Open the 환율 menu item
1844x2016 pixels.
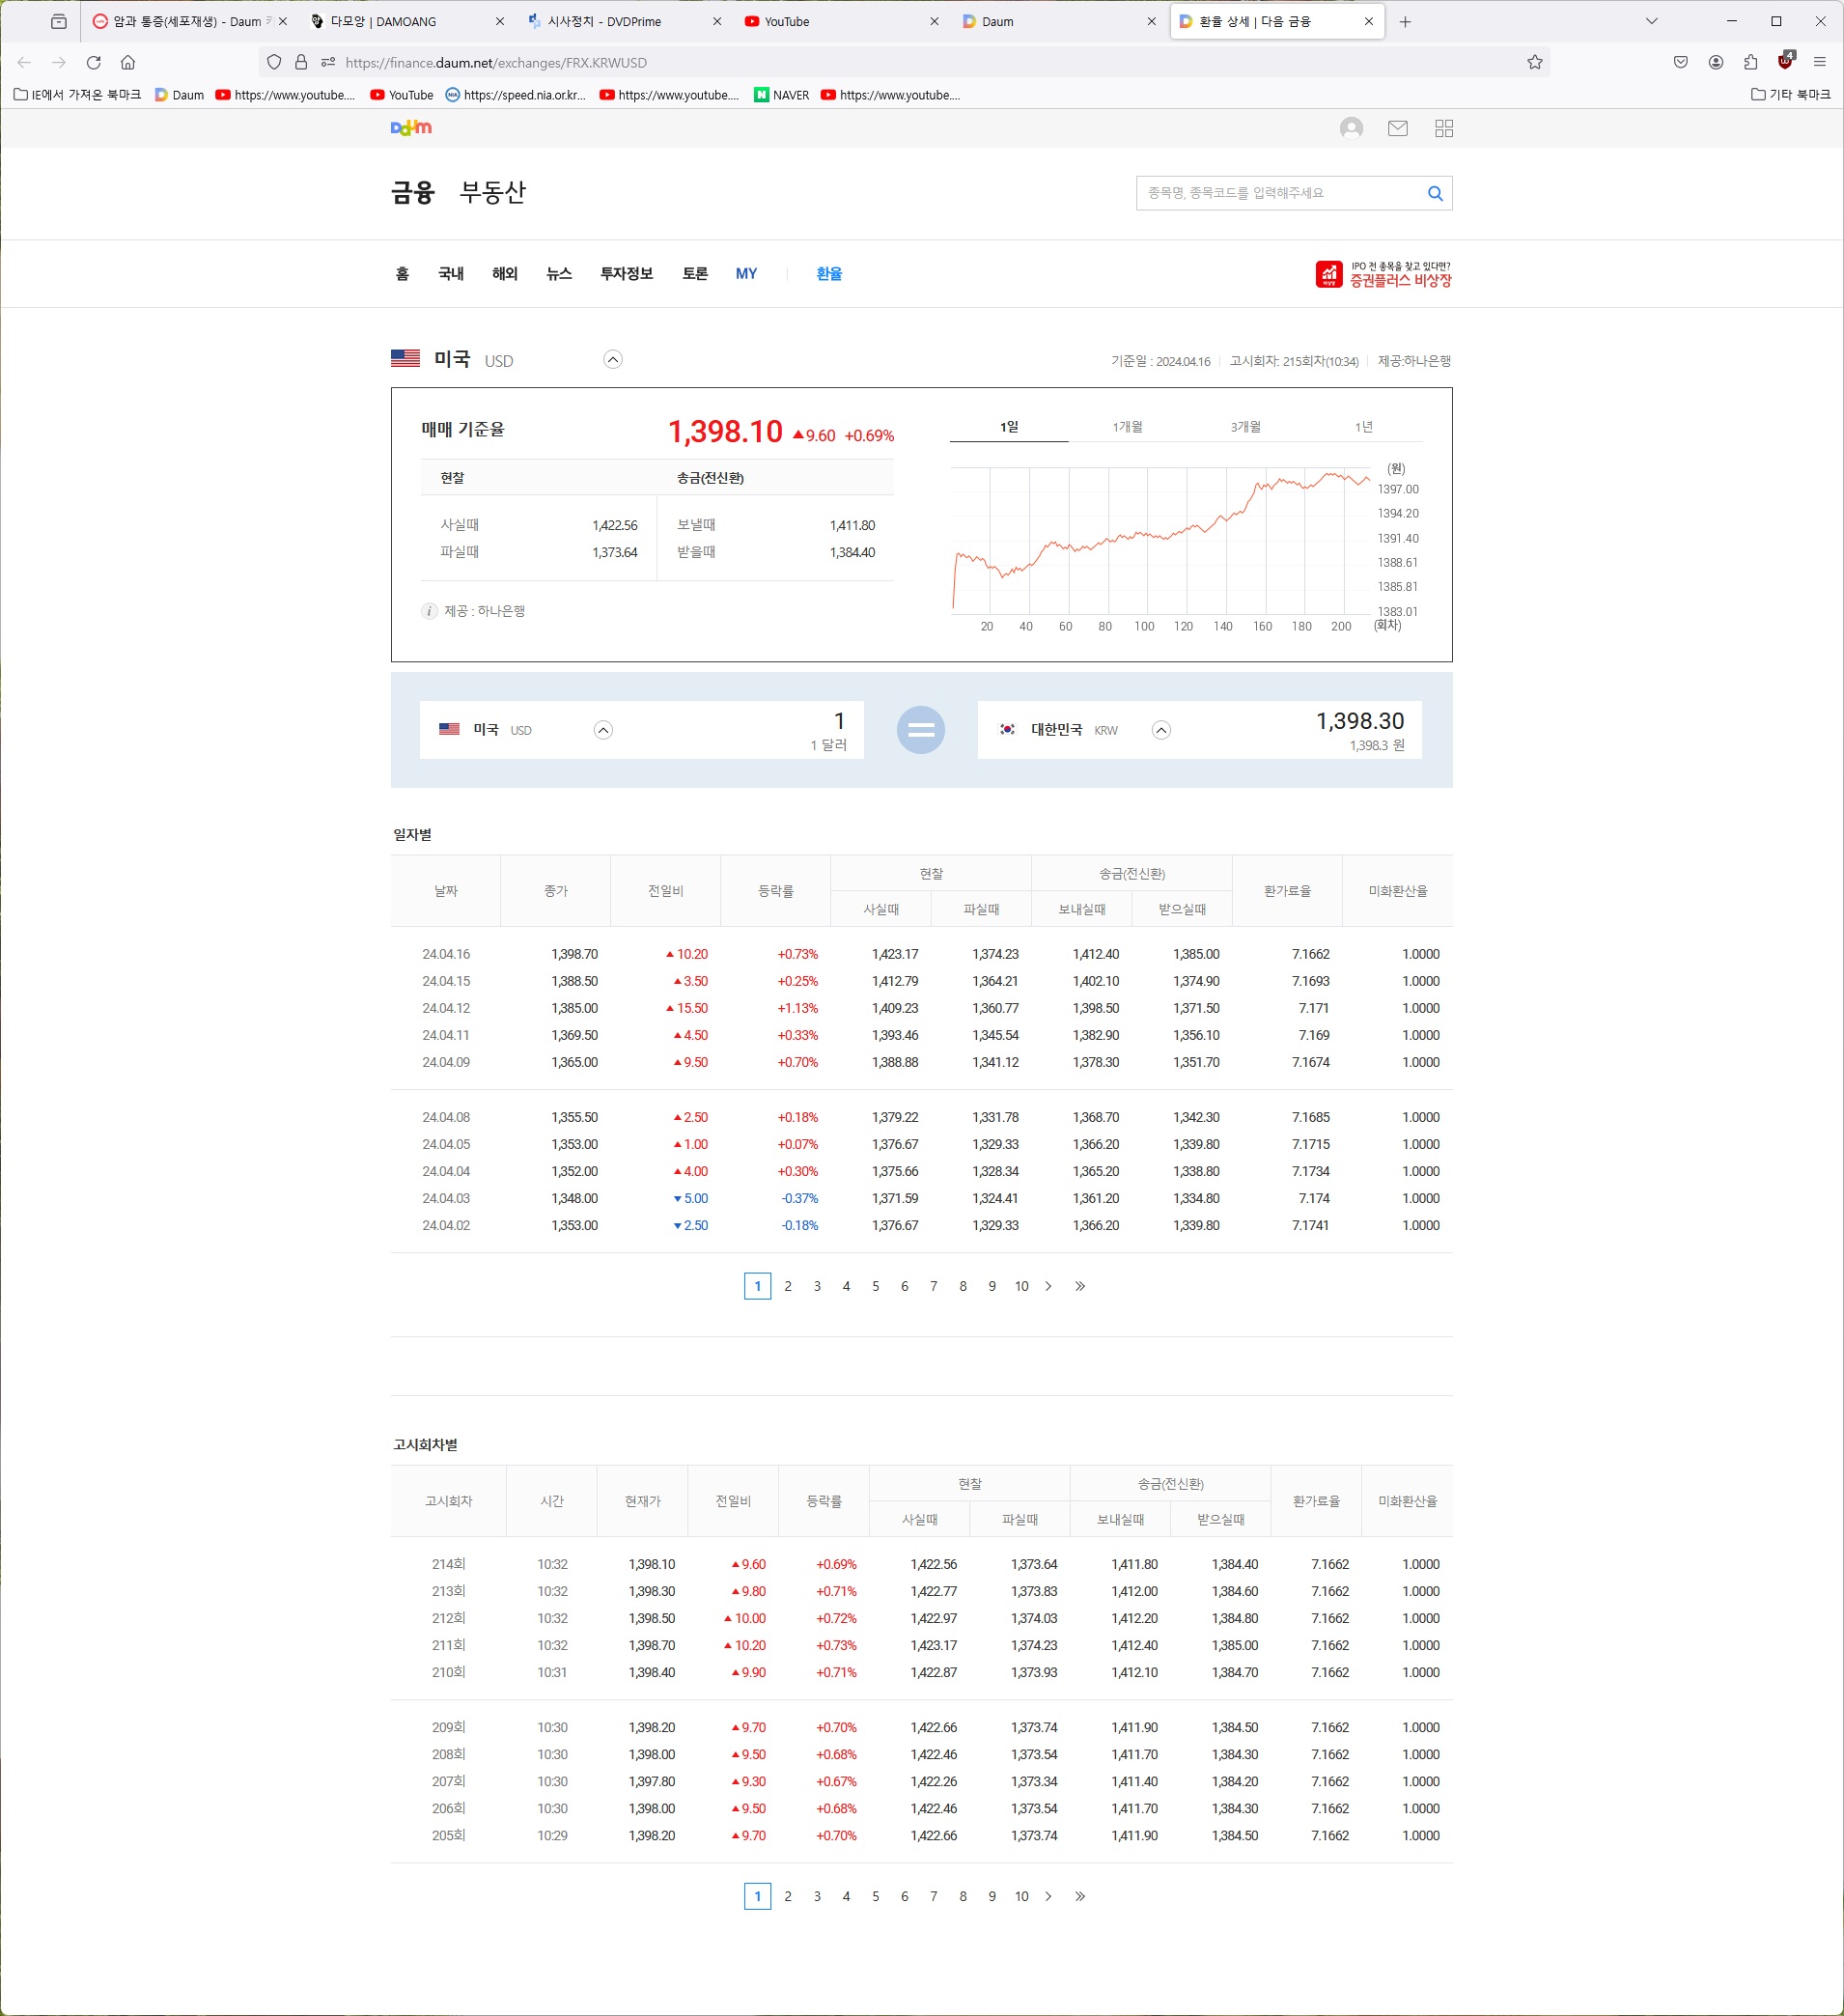pos(829,274)
